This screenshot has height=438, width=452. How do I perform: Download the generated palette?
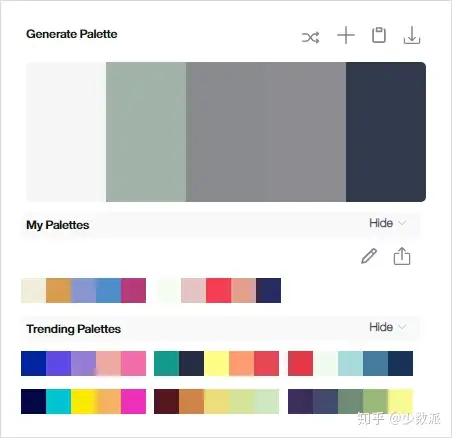coord(412,35)
